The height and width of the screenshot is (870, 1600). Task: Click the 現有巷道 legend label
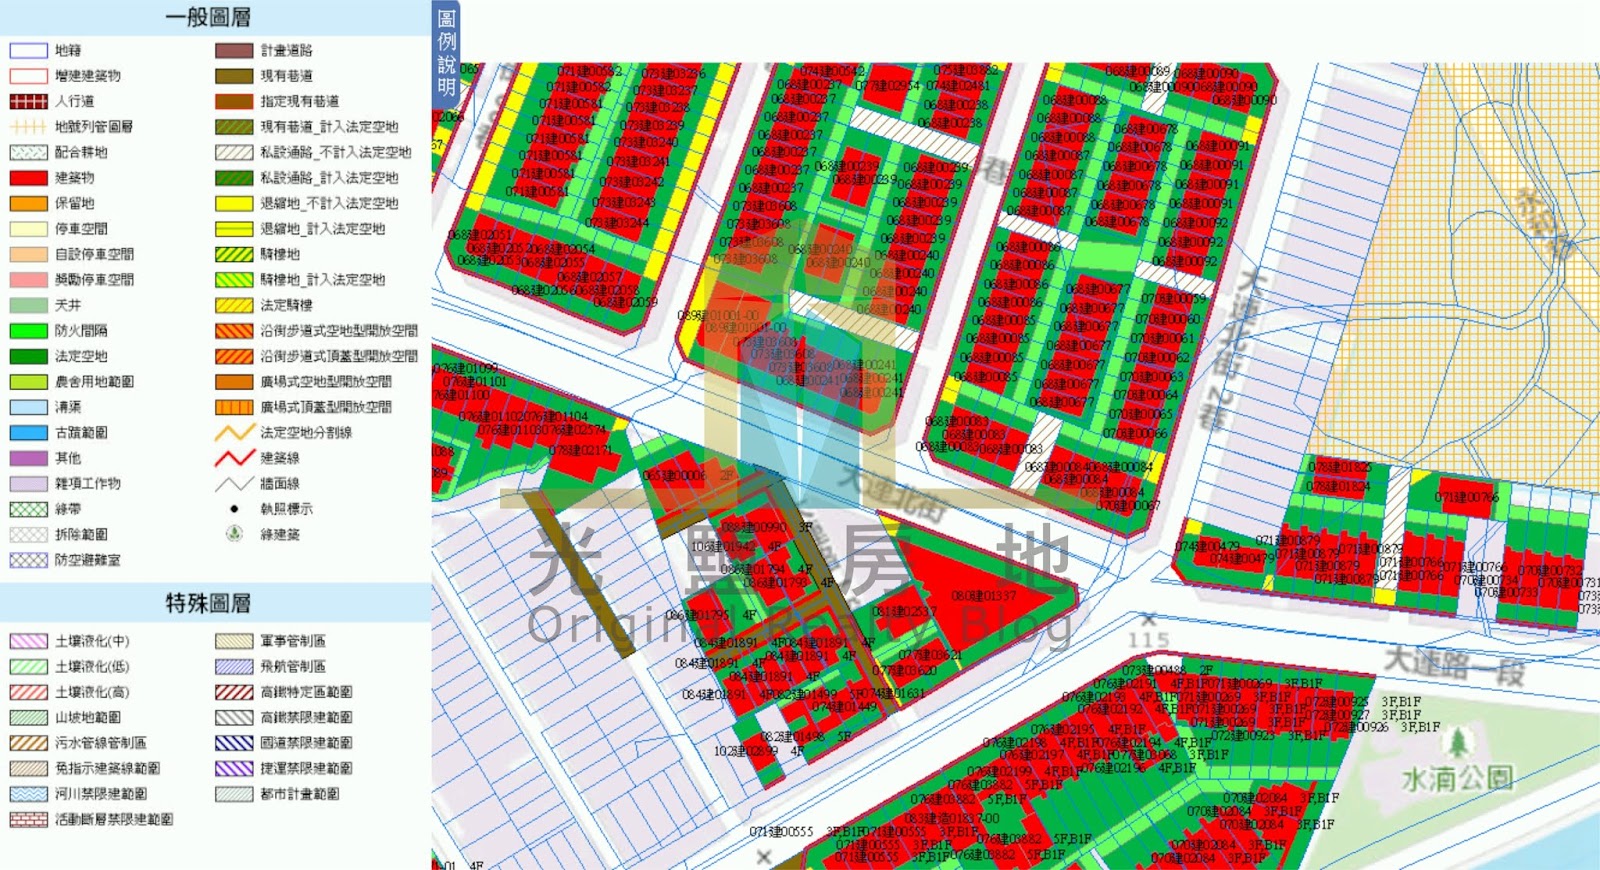coord(287,76)
